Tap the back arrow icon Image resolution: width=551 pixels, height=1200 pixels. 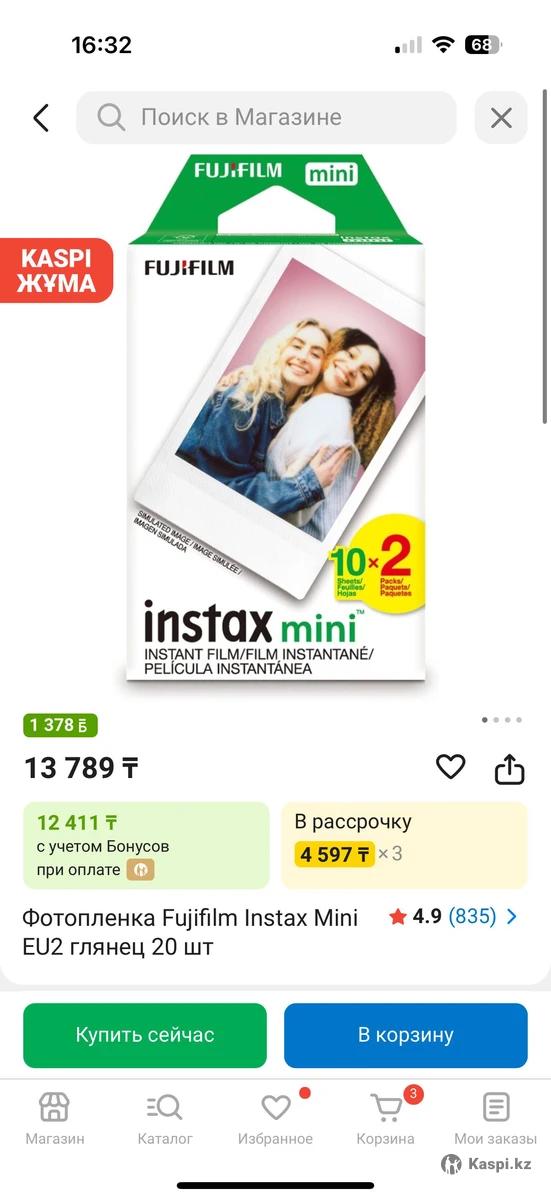click(x=41, y=118)
